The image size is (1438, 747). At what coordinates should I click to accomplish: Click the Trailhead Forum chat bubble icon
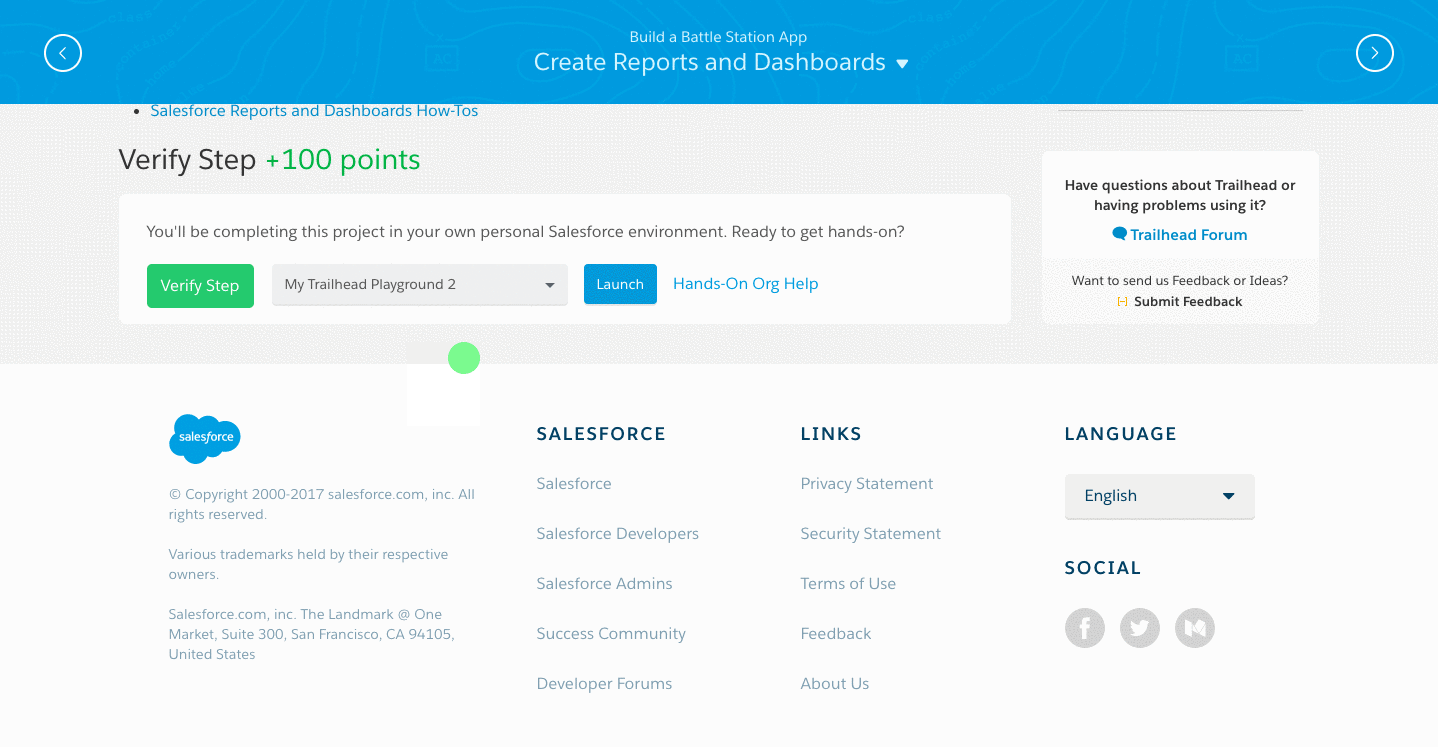[x=1120, y=234]
